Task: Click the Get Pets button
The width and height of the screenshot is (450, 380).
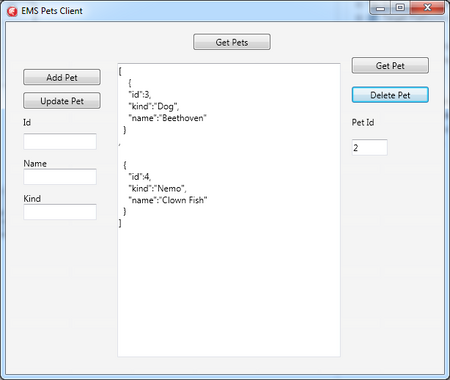Action: 232,42
